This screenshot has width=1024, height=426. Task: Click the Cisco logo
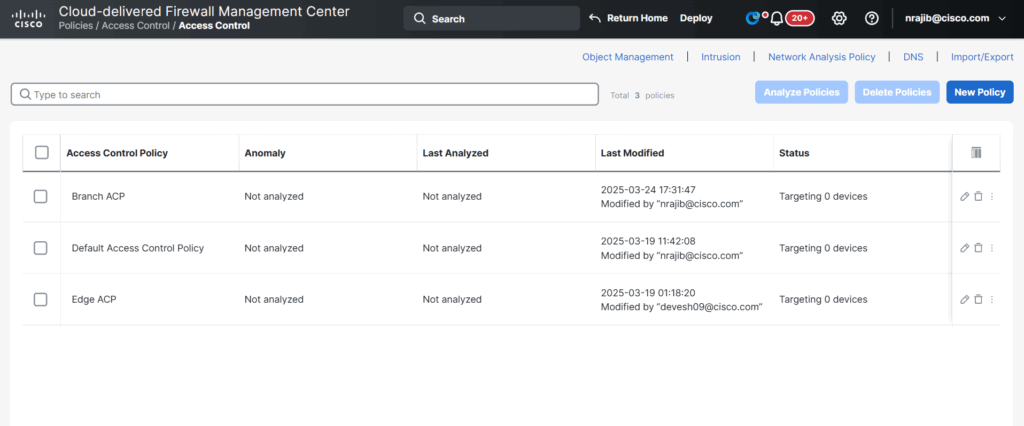tap(28, 18)
